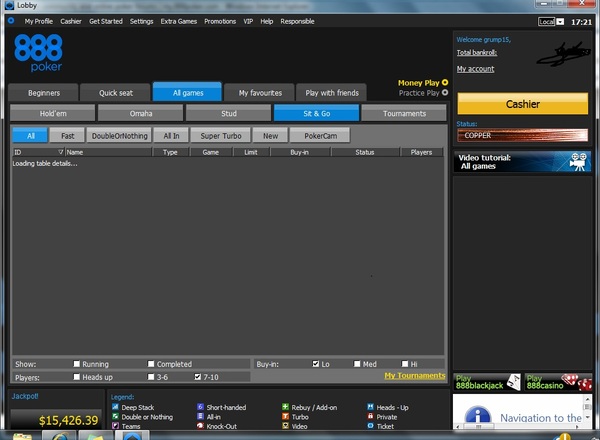Click the Short-handed legend icon
Viewport: 600px width, 440px height.
[x=200, y=407]
